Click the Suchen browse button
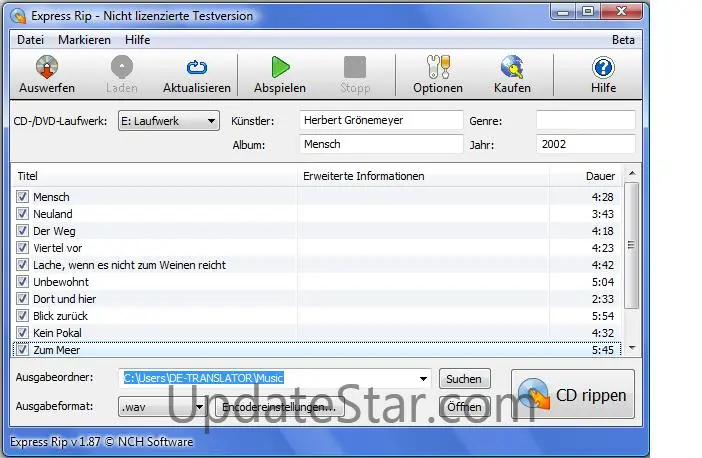702x458 pixels. [x=464, y=379]
